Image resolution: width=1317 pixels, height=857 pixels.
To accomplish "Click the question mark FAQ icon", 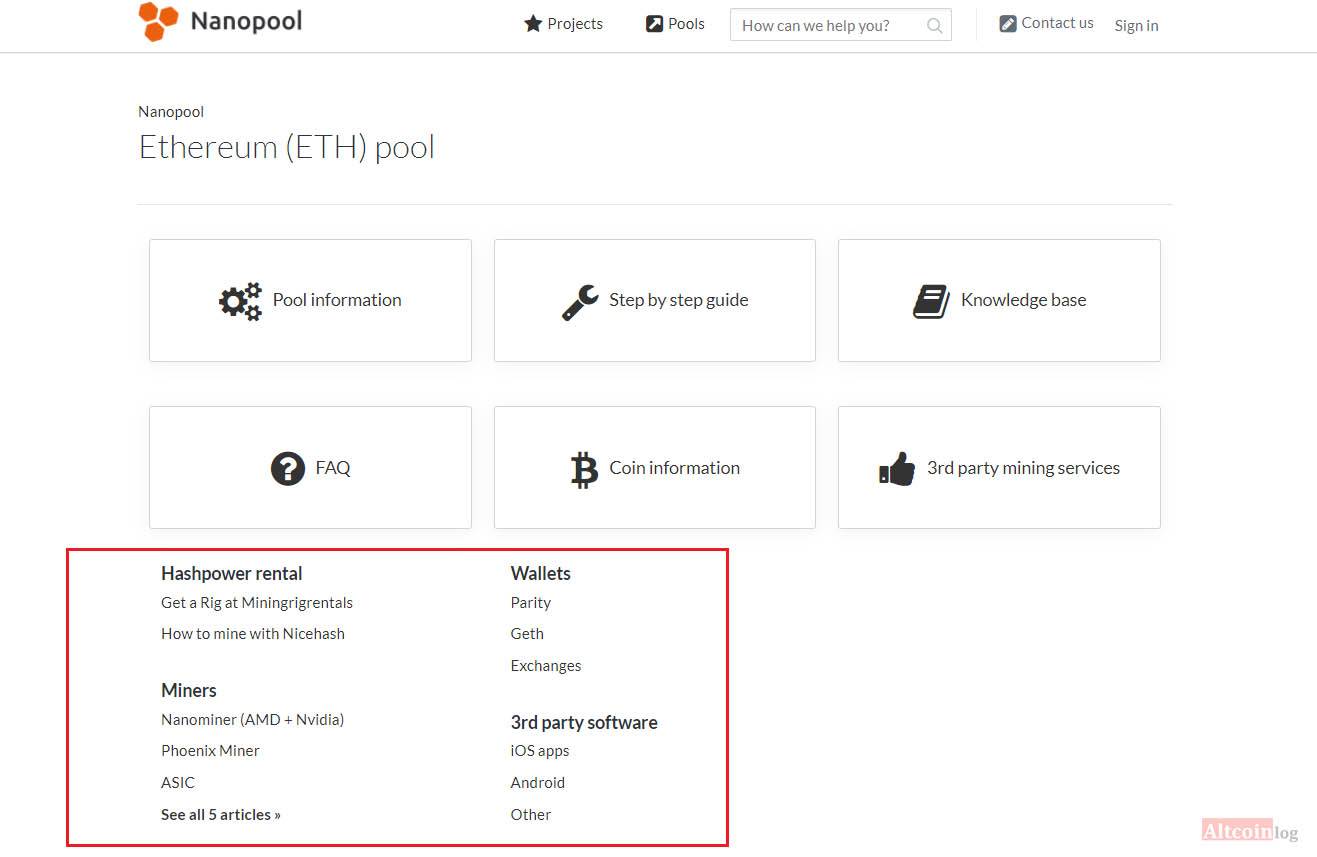I will 288,468.
